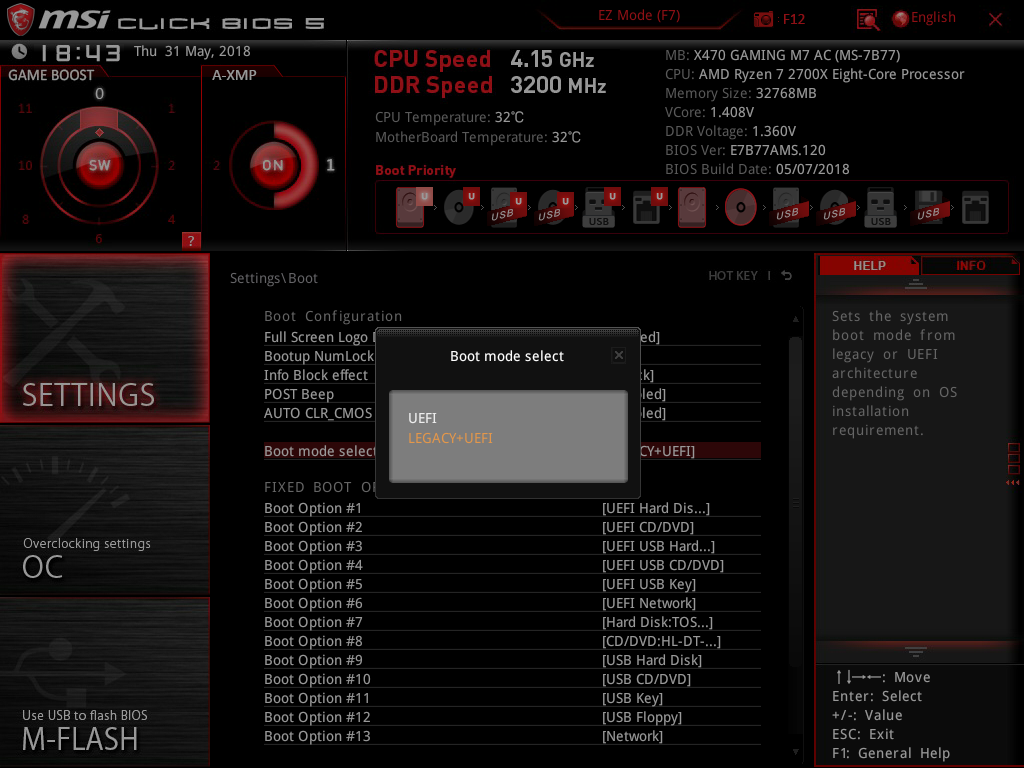The image size is (1024, 768).
Task: Click the Boot Option #12 USB Floppy value
Action: (x=641, y=717)
